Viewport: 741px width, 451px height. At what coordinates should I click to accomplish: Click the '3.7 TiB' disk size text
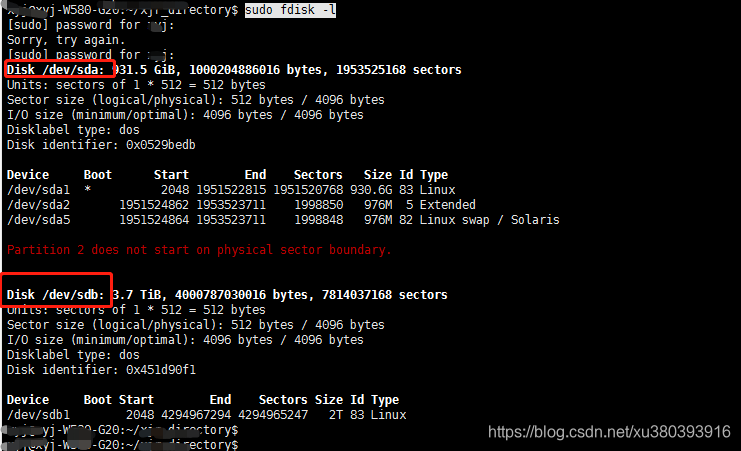[137, 295]
